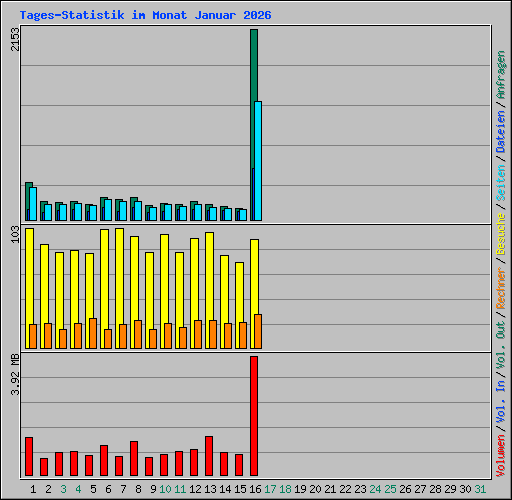Click the 'Rechner' legend label
Screen dimensions: 512x500
(501, 288)
